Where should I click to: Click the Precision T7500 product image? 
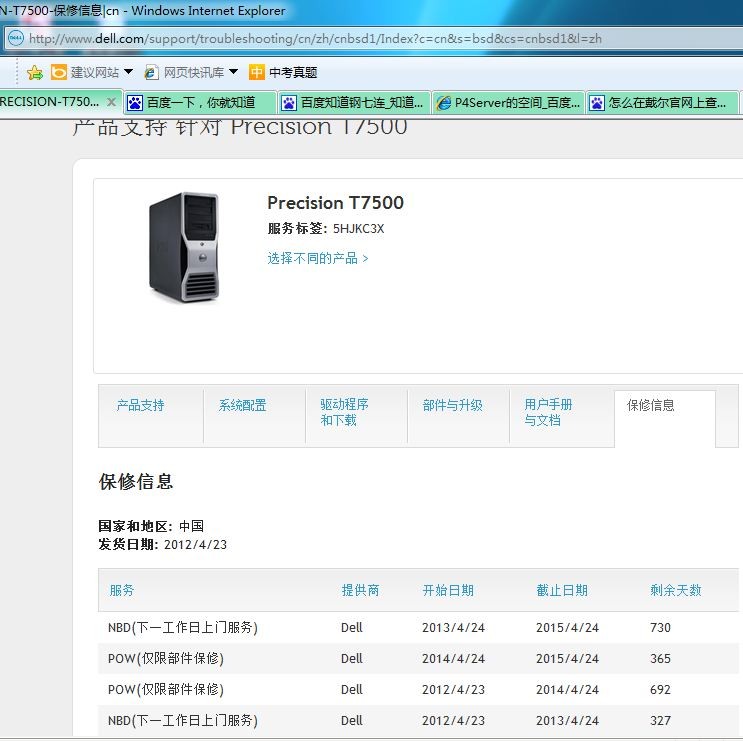[x=184, y=247]
